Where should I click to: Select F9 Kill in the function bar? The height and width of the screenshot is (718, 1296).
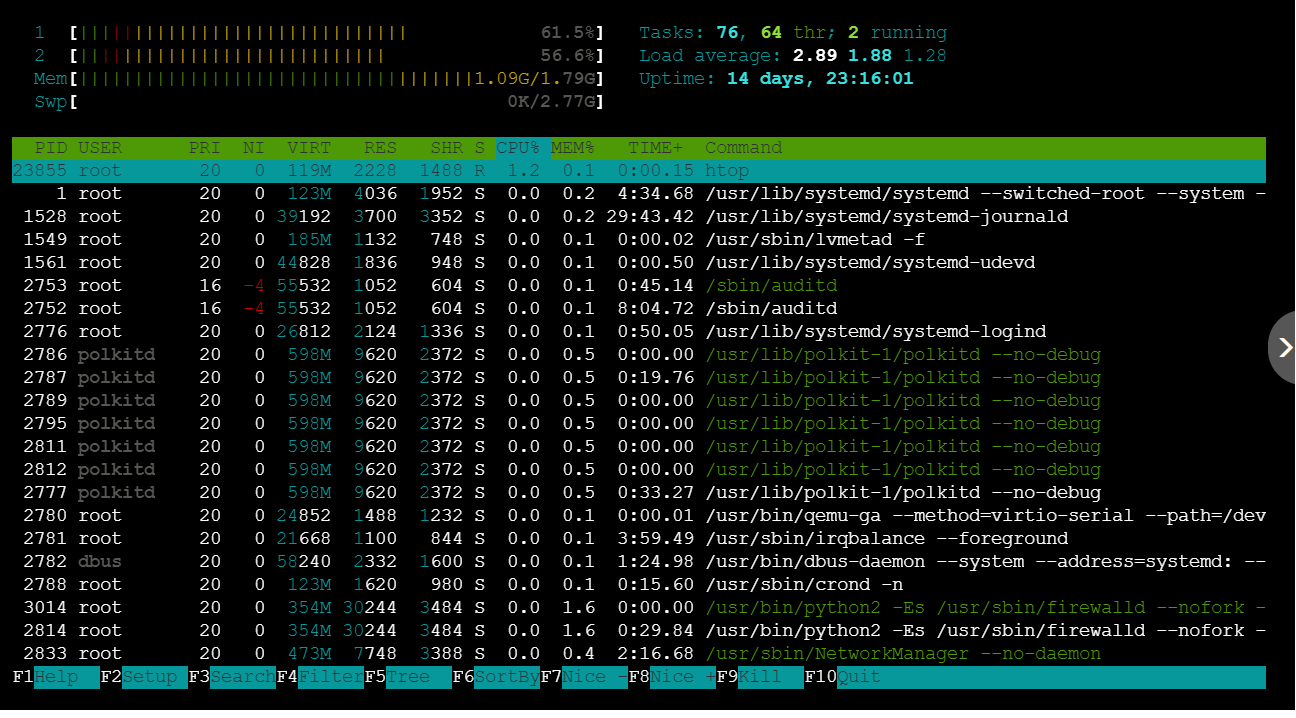760,677
